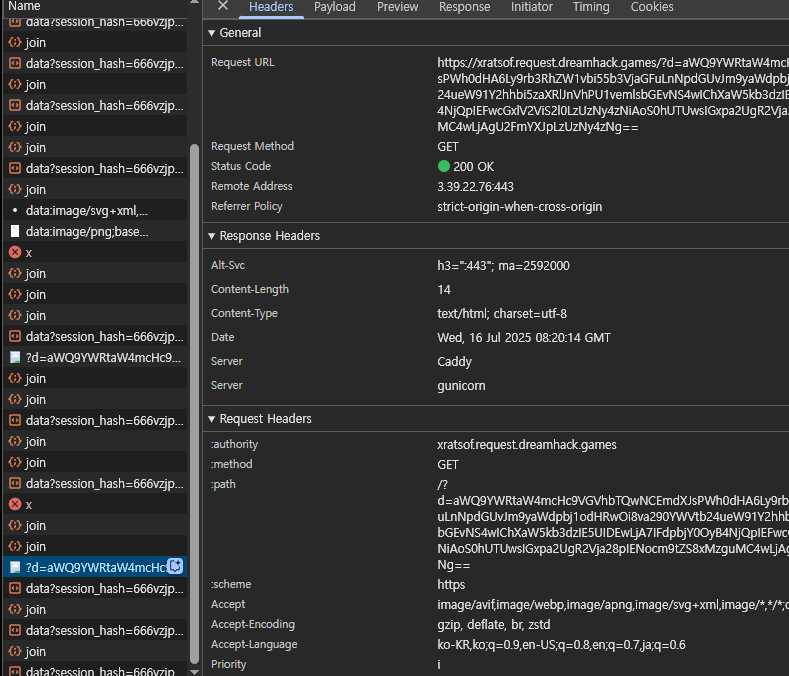Click the override badge icon on selected request

pos(175,566)
